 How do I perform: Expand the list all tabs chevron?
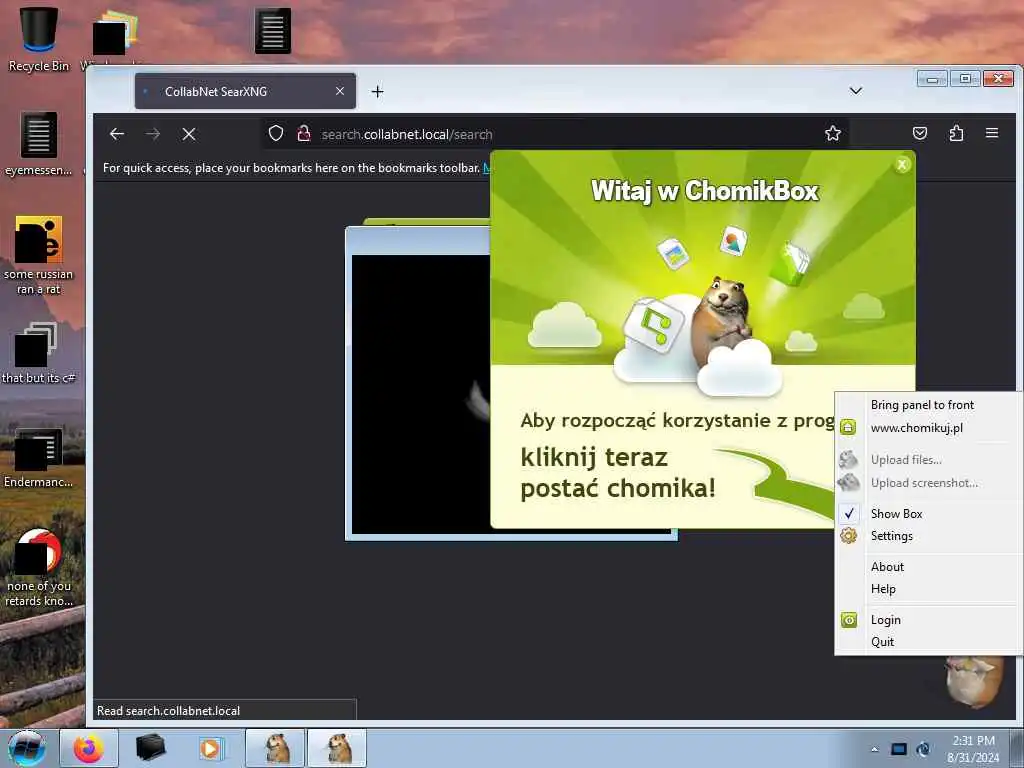[856, 91]
